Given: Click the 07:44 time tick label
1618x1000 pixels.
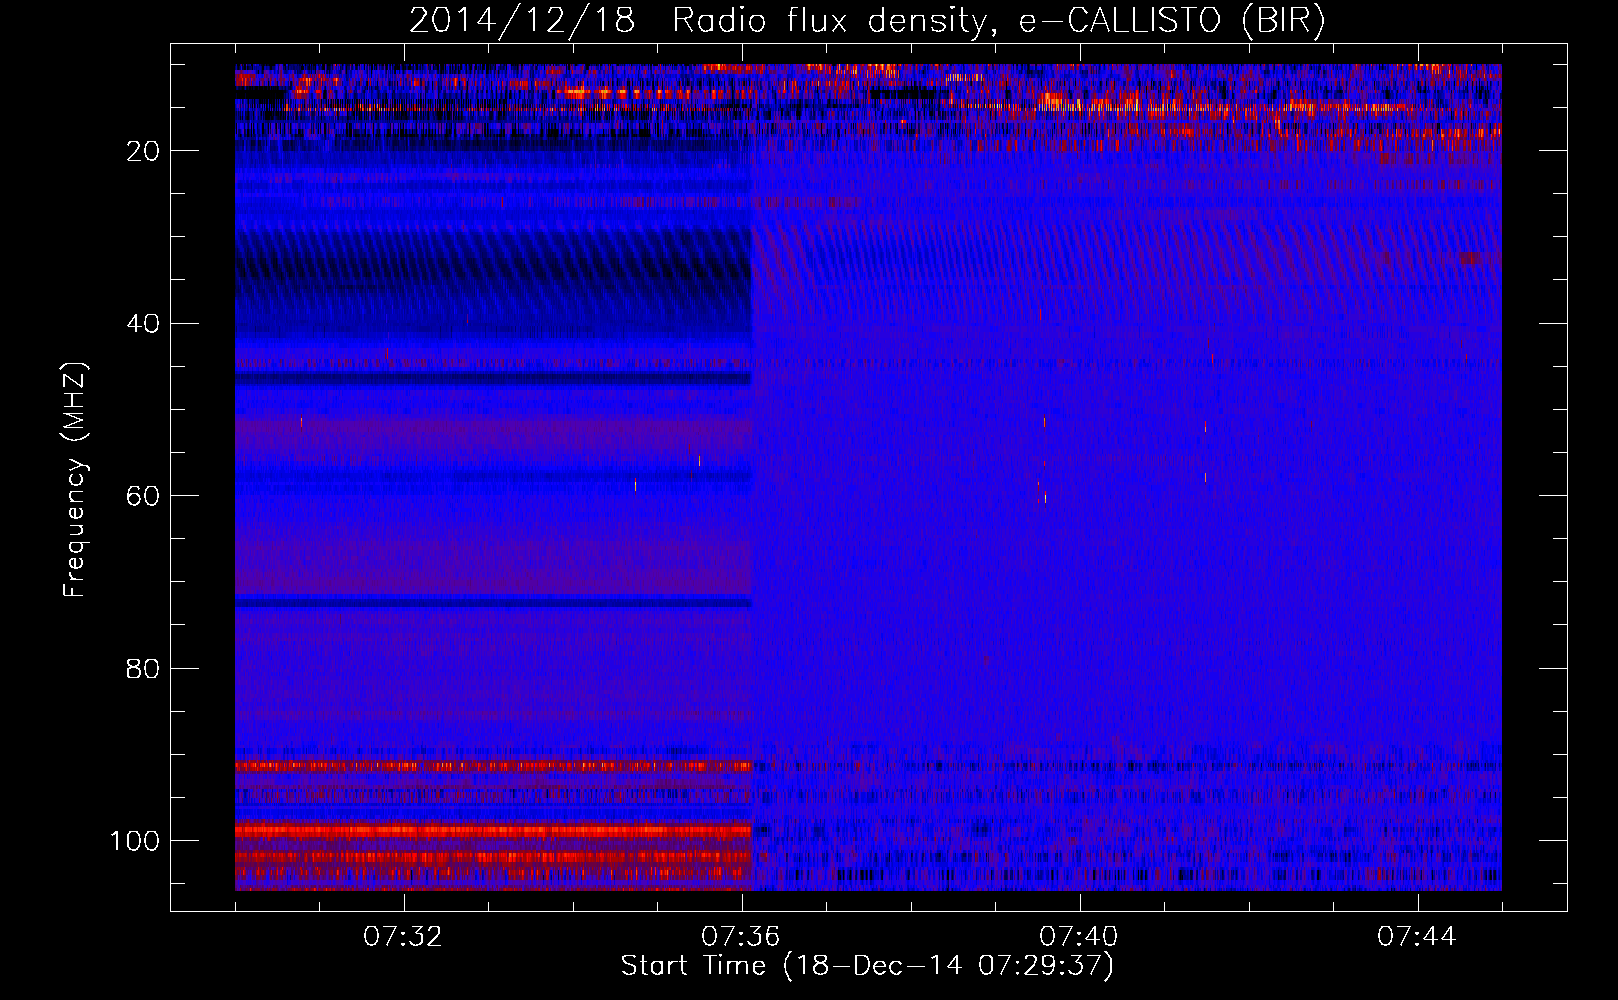Looking at the screenshot, I should click(1417, 937).
